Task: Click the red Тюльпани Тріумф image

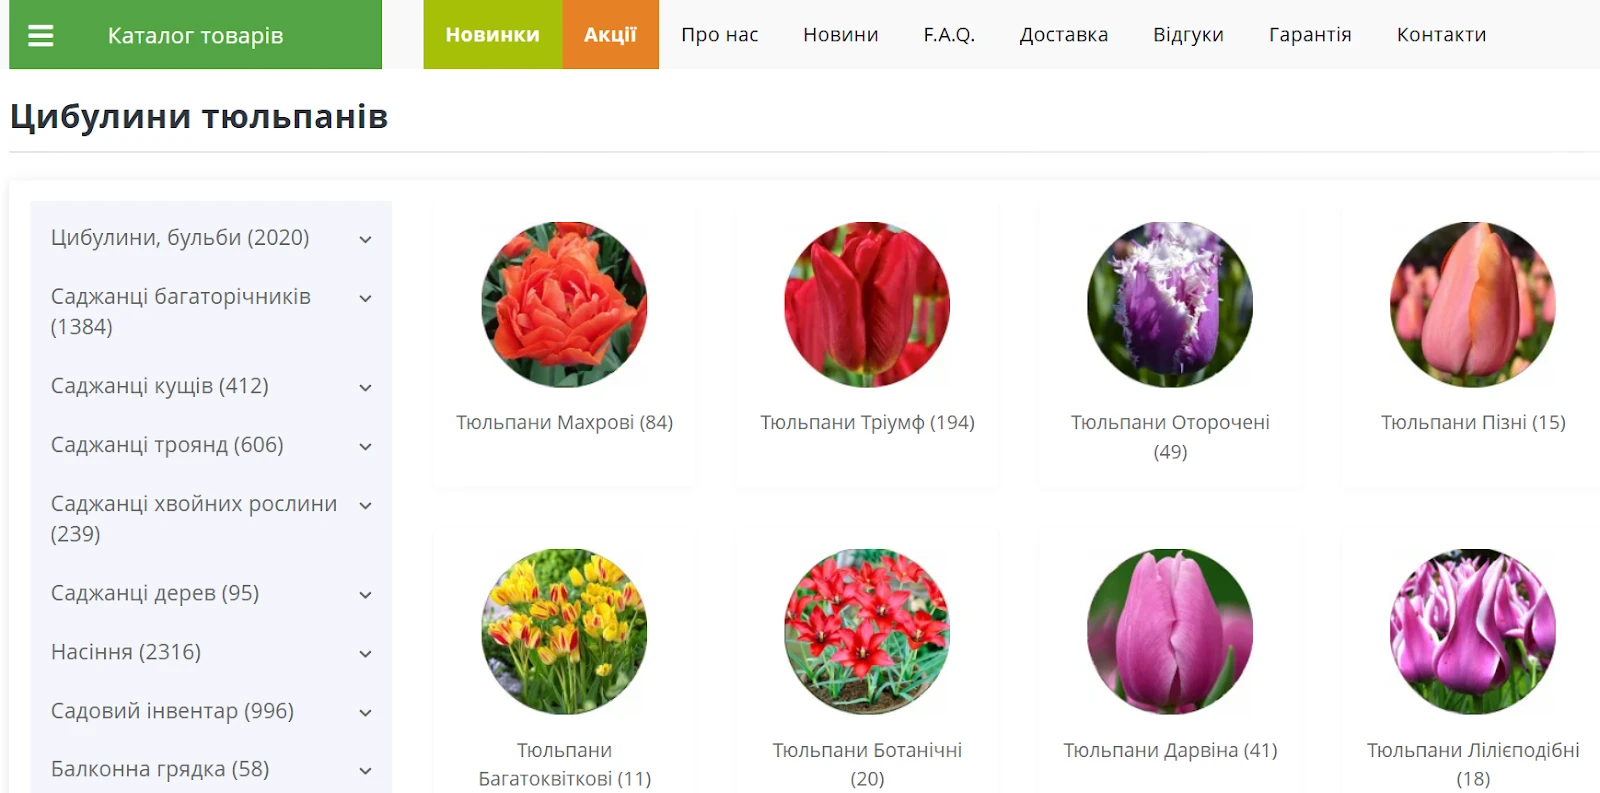Action: (867, 304)
